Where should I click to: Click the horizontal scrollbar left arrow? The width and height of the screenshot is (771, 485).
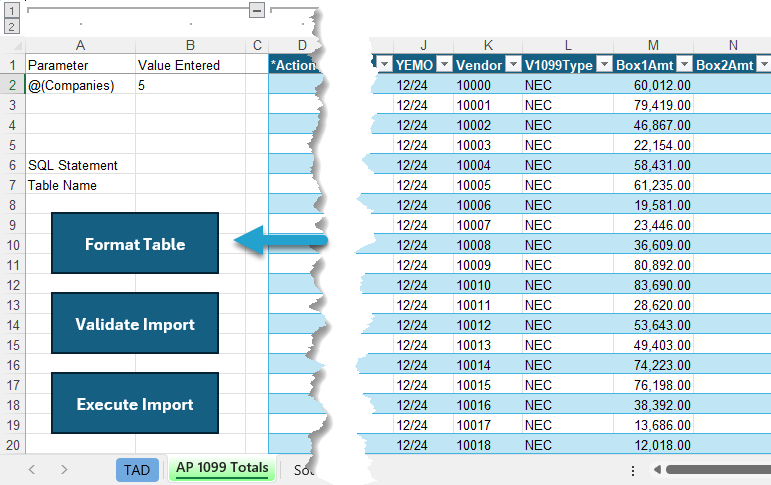coord(656,470)
